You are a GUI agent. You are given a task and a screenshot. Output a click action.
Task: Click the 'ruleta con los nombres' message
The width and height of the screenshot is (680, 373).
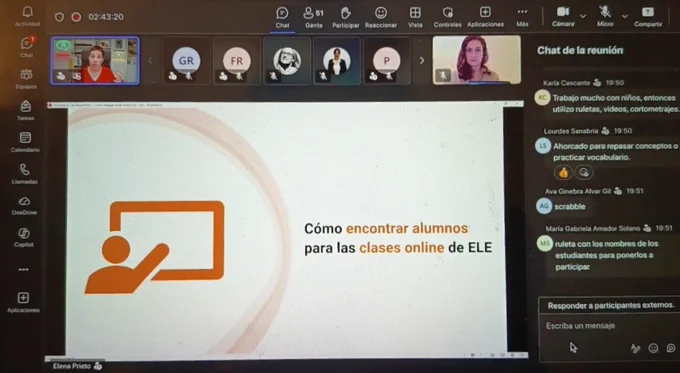coord(607,255)
